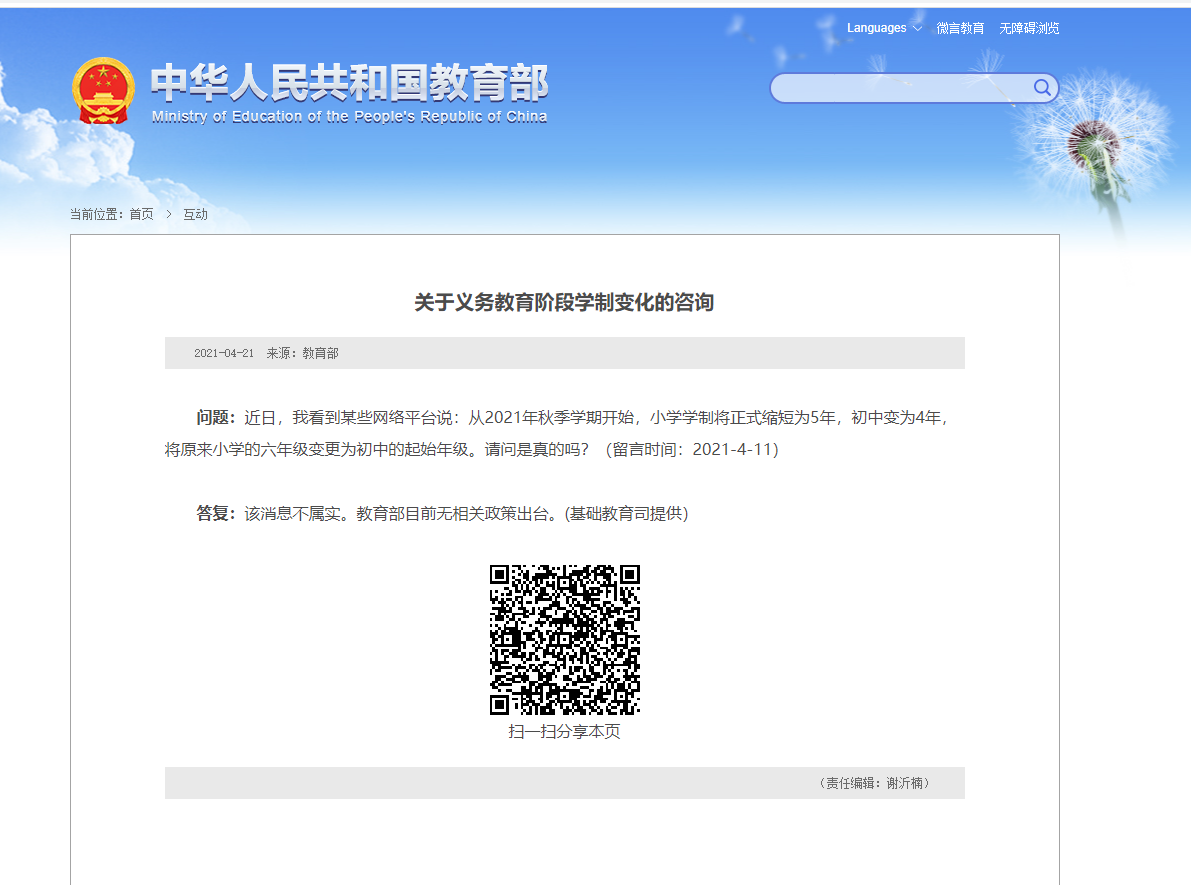Screen dimensions: 1191x885
Task: Click the chevron next to Languages
Action: [917, 28]
